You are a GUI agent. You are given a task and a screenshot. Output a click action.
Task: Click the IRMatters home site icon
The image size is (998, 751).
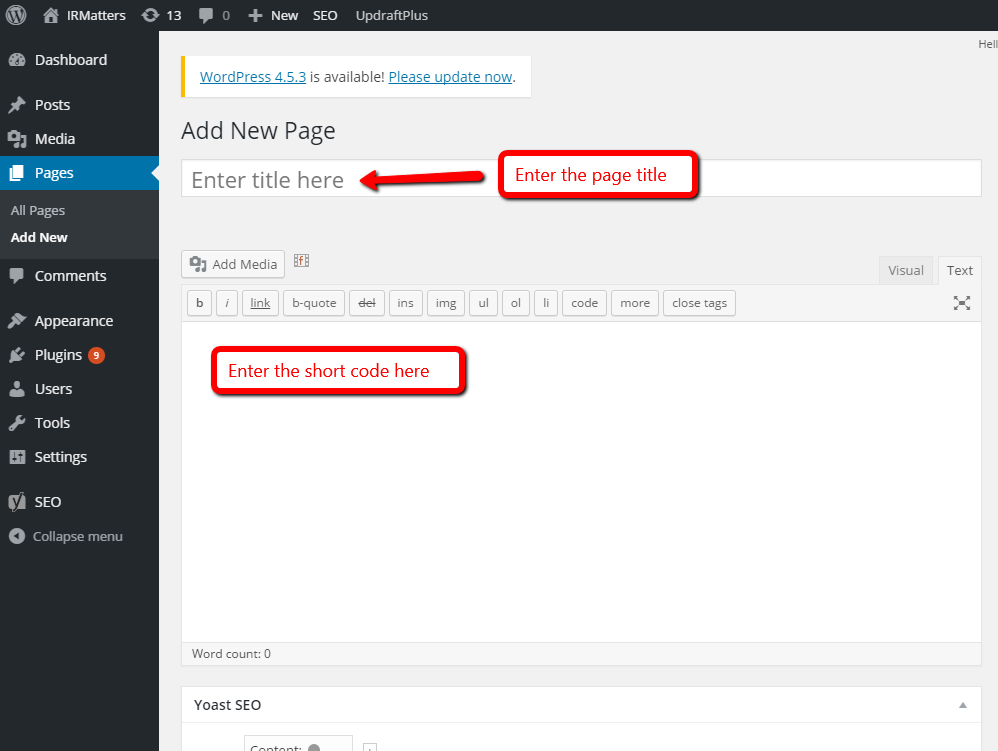pos(51,15)
